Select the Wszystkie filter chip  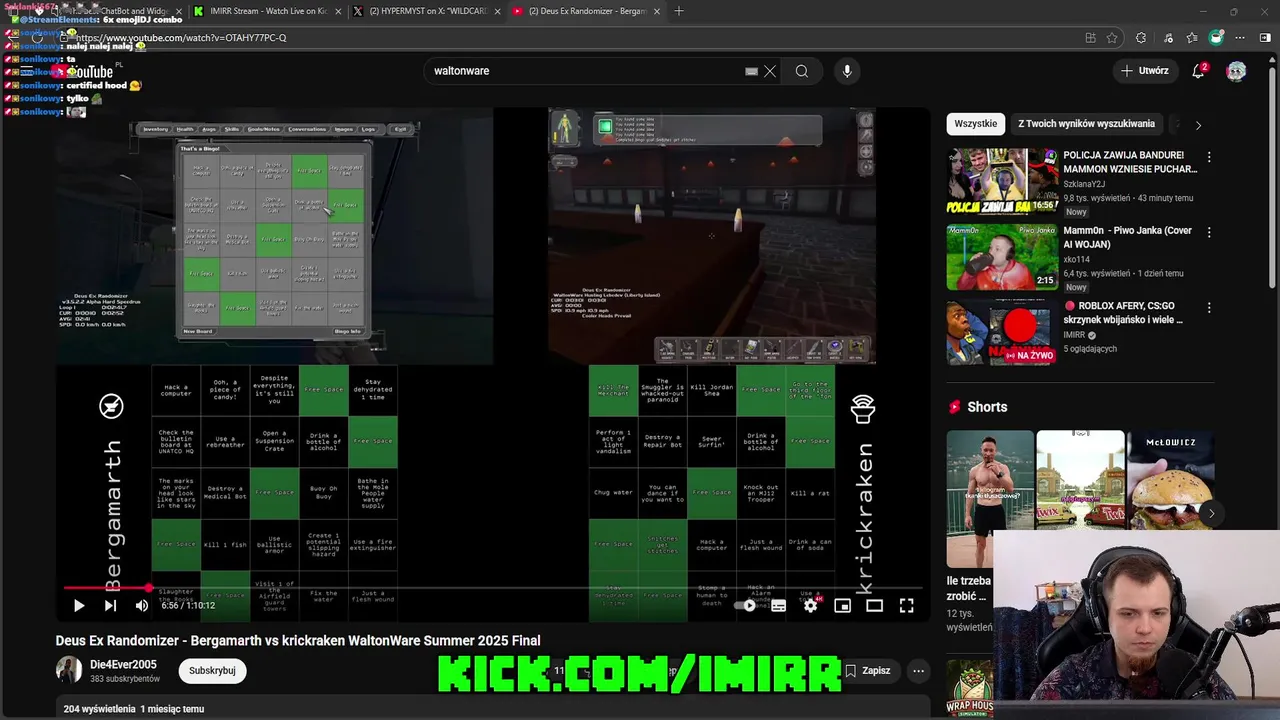[x=975, y=124]
